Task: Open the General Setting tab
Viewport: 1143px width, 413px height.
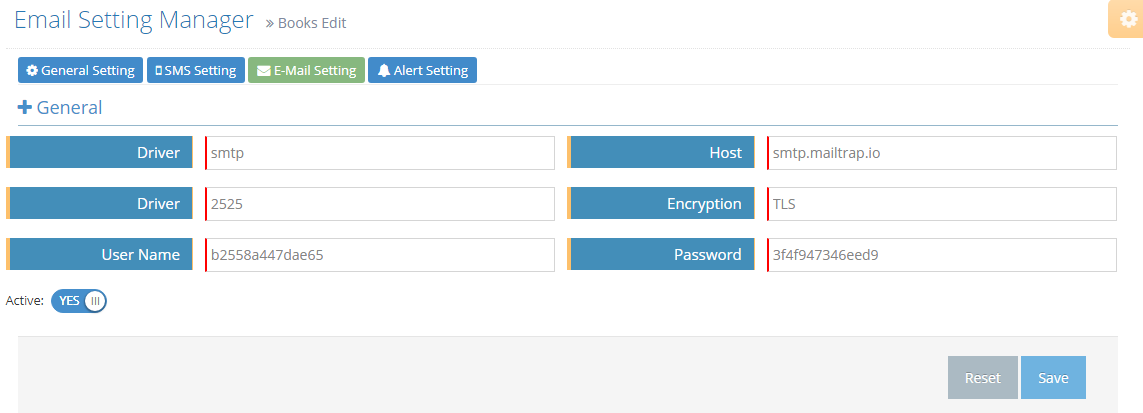Action: [x=80, y=71]
